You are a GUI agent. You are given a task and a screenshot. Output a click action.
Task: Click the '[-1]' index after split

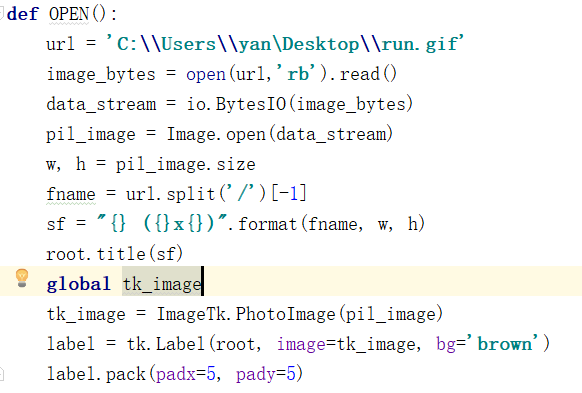pos(289,193)
